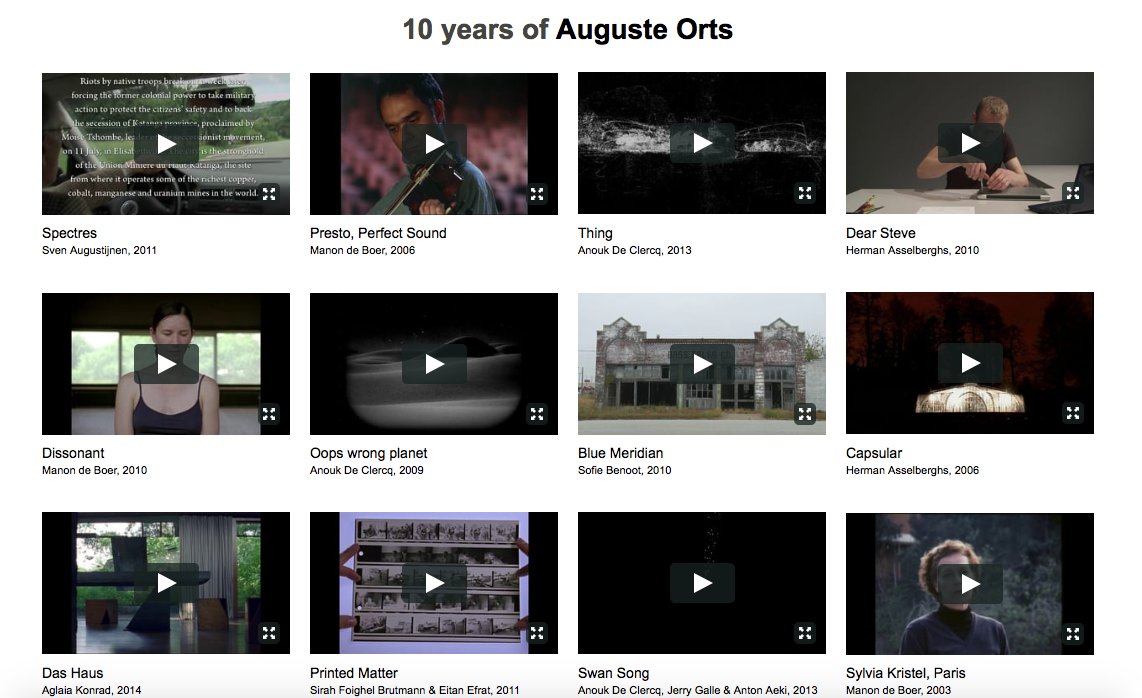The width and height of the screenshot is (1142, 698).
Task: Click credit Sofie Benoot, 2010
Action: pos(624,470)
